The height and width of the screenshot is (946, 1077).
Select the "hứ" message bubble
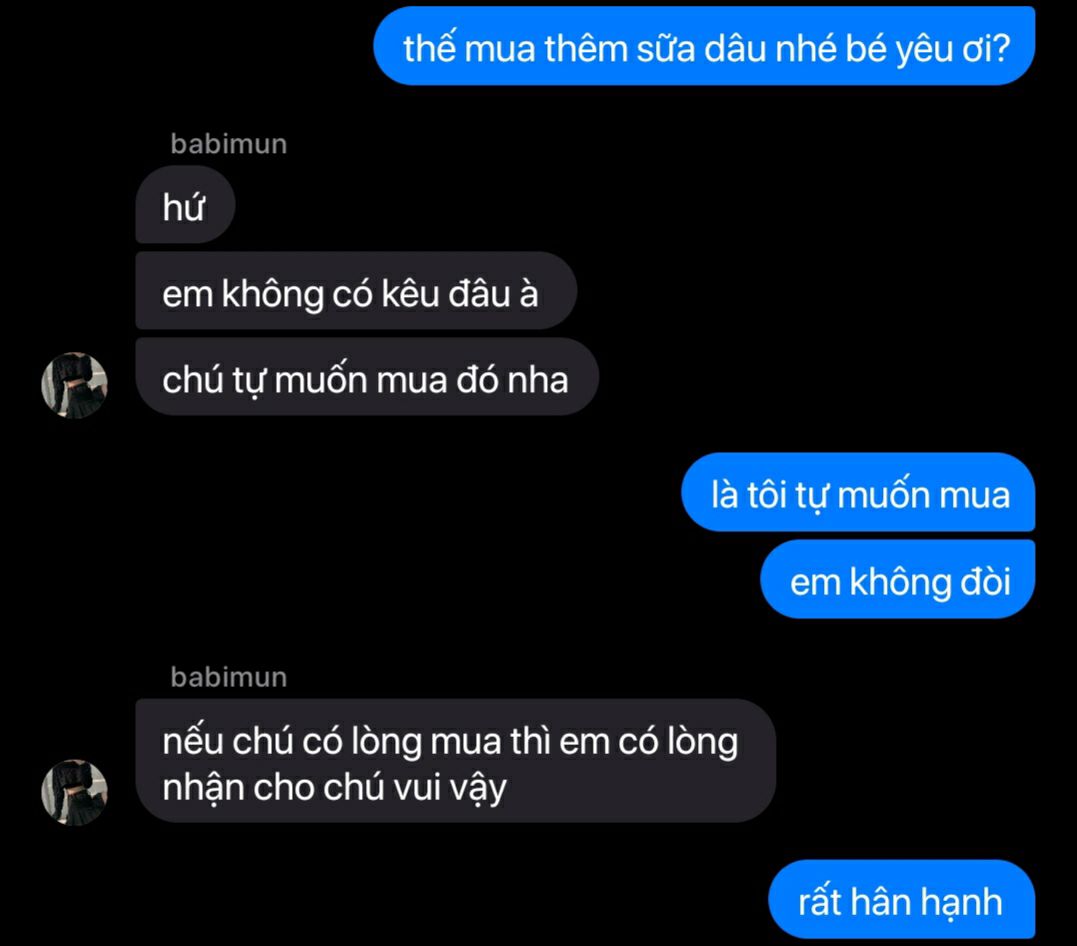185,205
